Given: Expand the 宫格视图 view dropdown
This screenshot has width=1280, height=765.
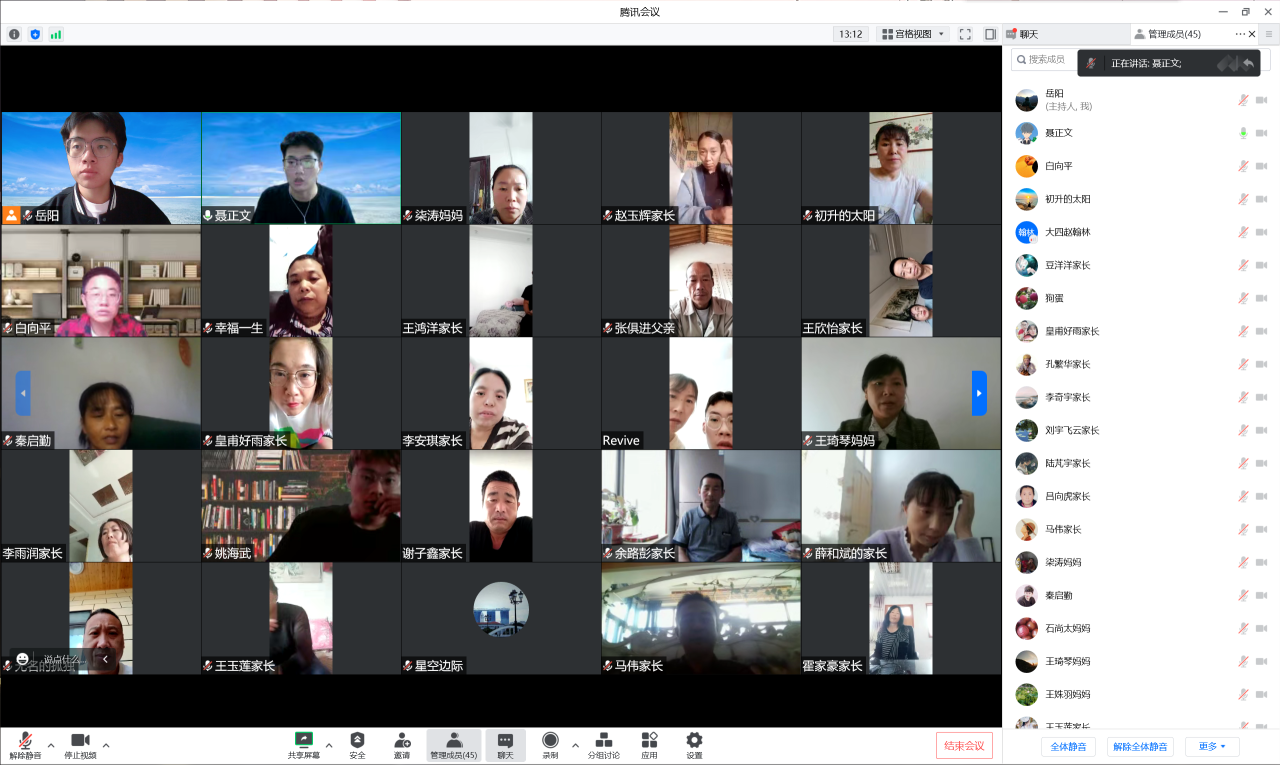Looking at the screenshot, I should pyautogui.click(x=913, y=34).
